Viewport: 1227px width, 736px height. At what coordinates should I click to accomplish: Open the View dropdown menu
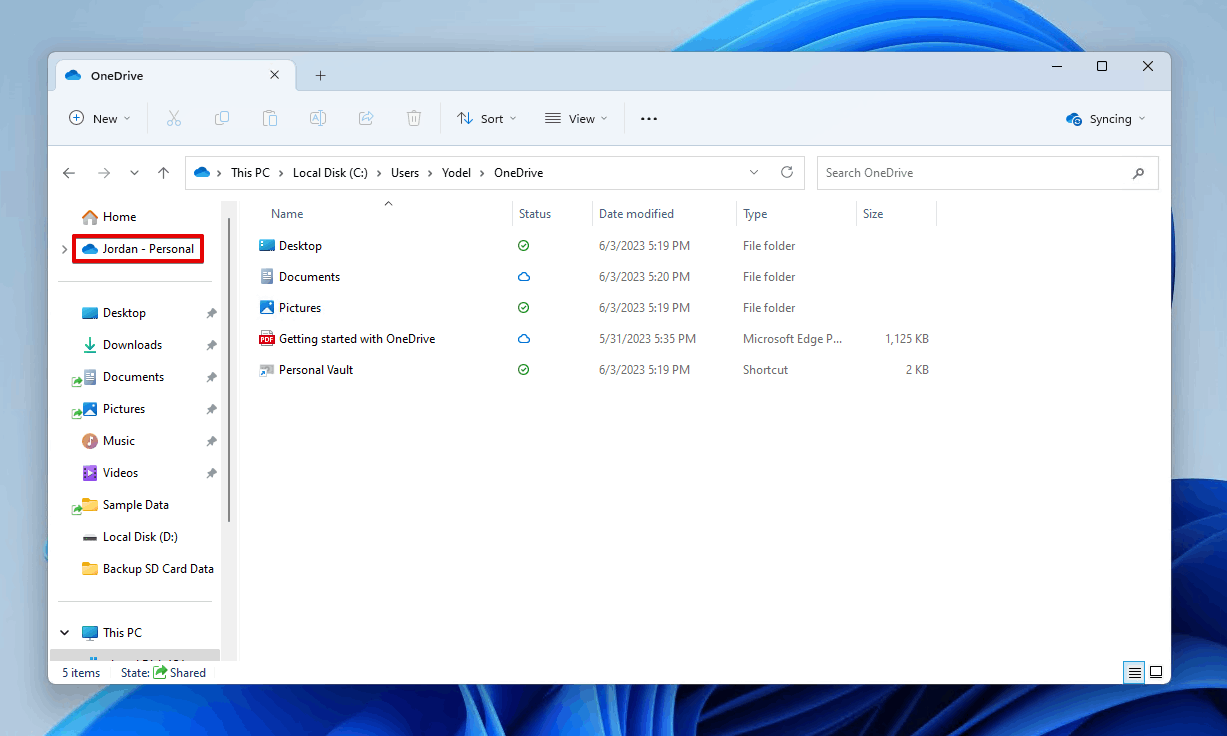pos(576,118)
